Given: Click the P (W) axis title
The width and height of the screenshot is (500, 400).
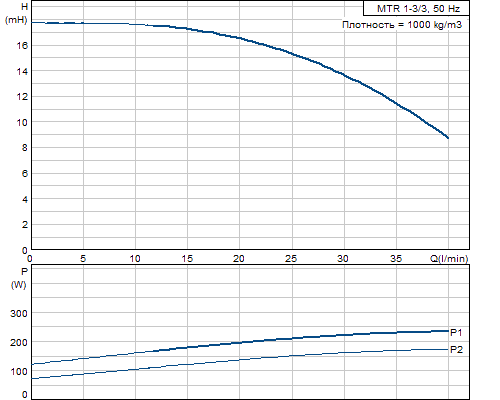Looking at the screenshot, I should click(19, 278).
